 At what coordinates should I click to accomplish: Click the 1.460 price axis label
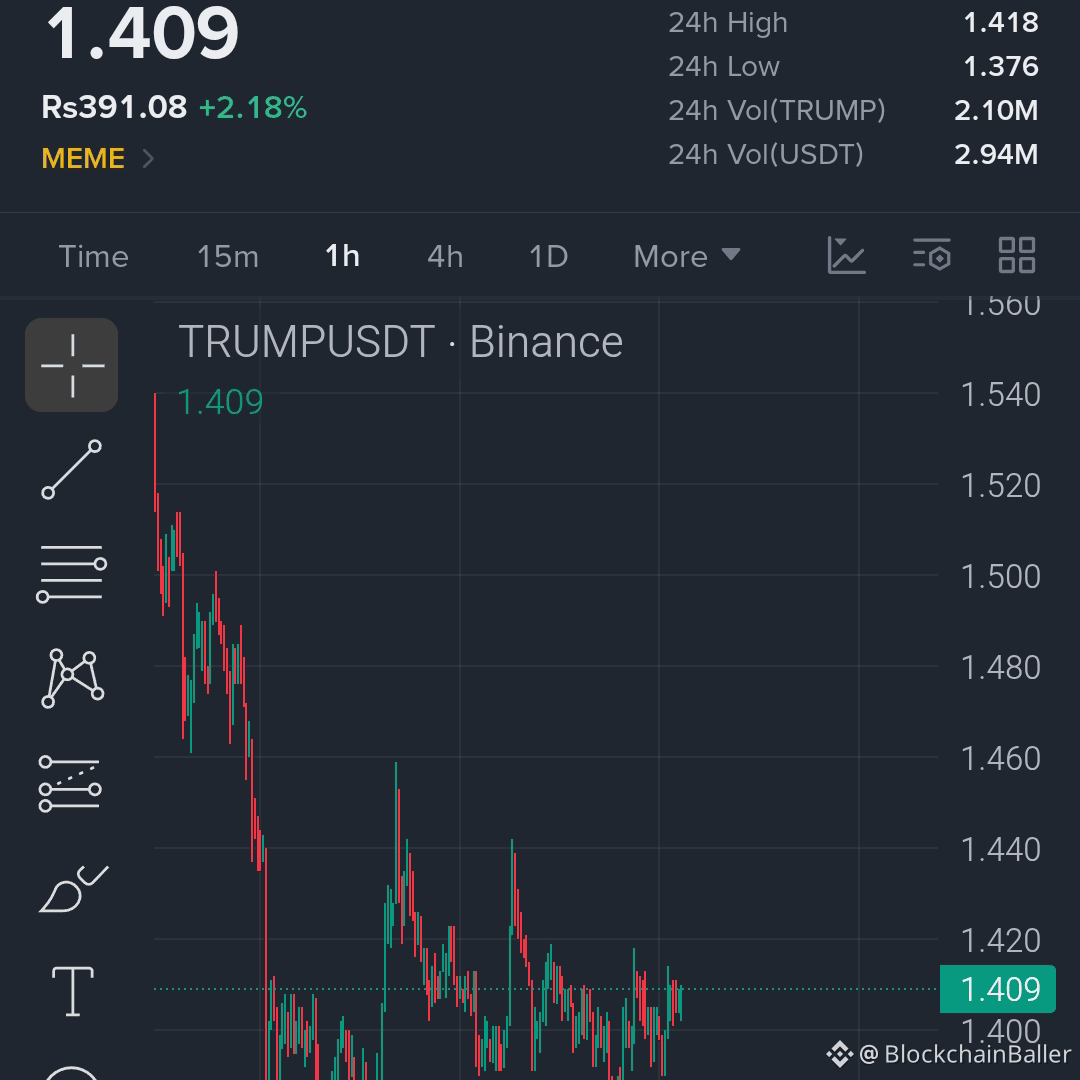(1000, 758)
